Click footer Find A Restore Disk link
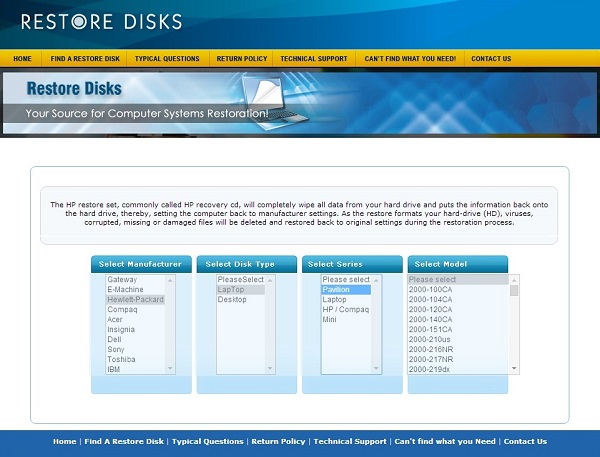 [124, 441]
